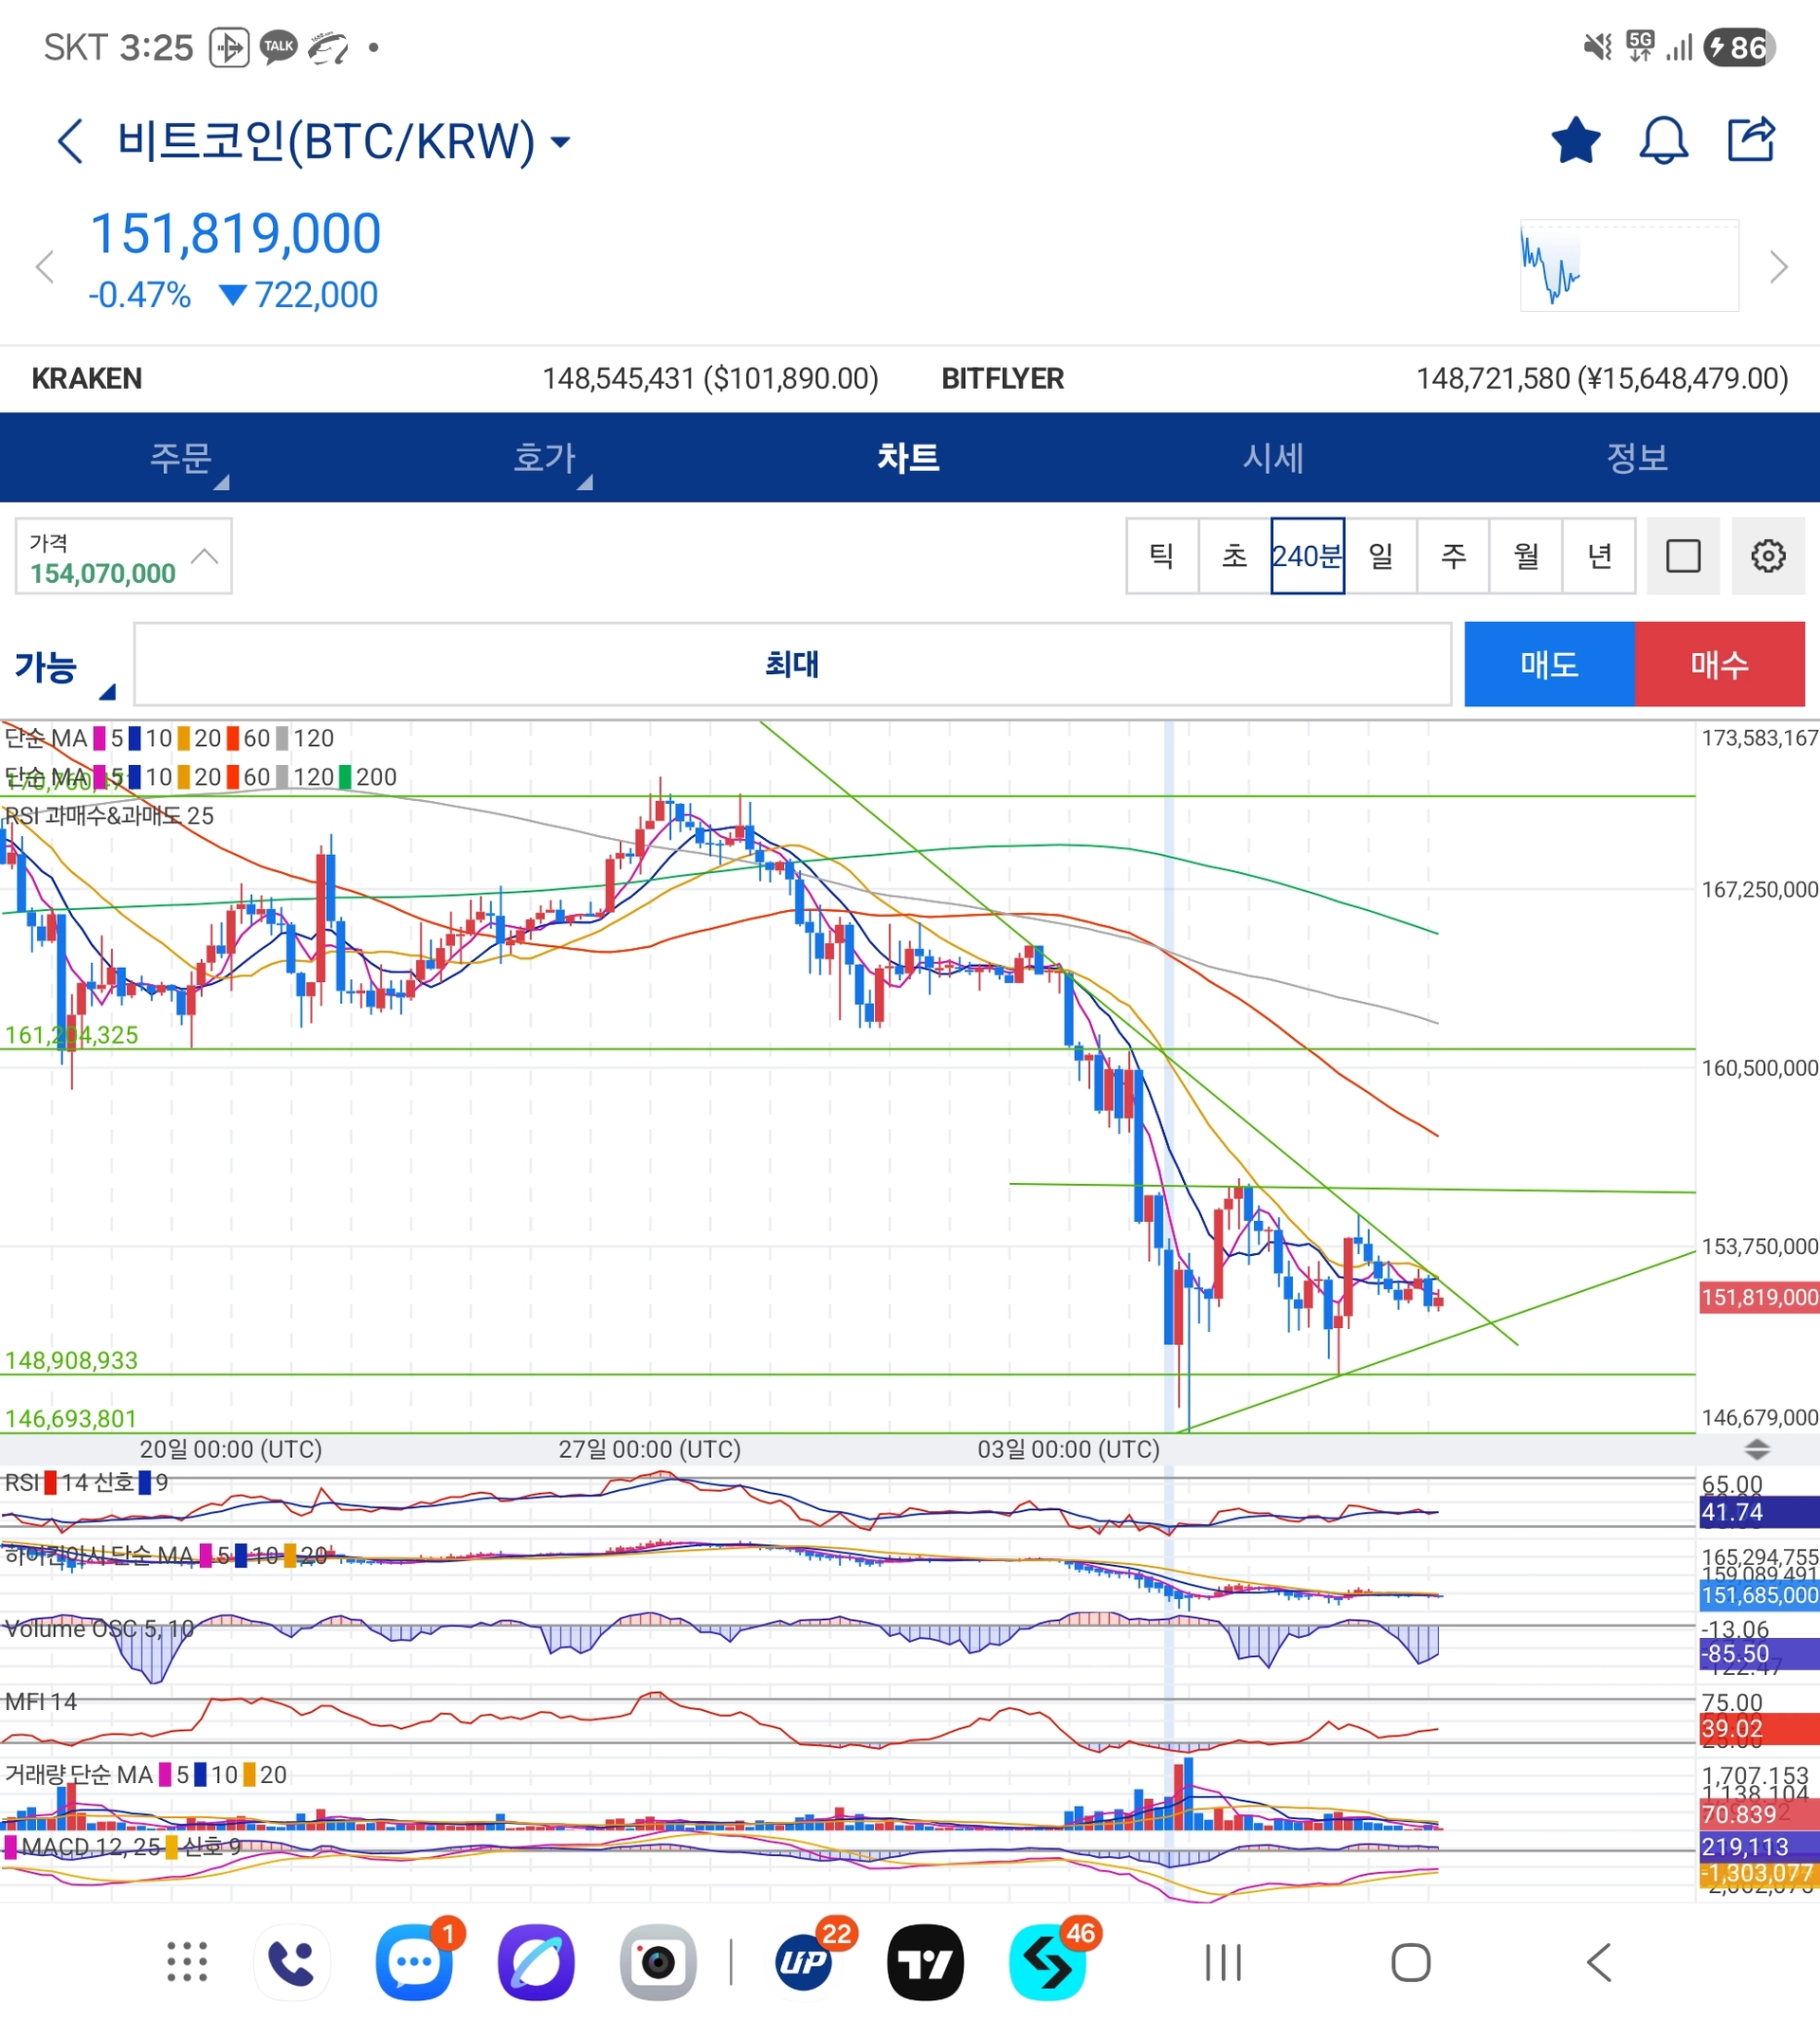
Task: Switch to the 시세 tab
Action: point(1273,458)
